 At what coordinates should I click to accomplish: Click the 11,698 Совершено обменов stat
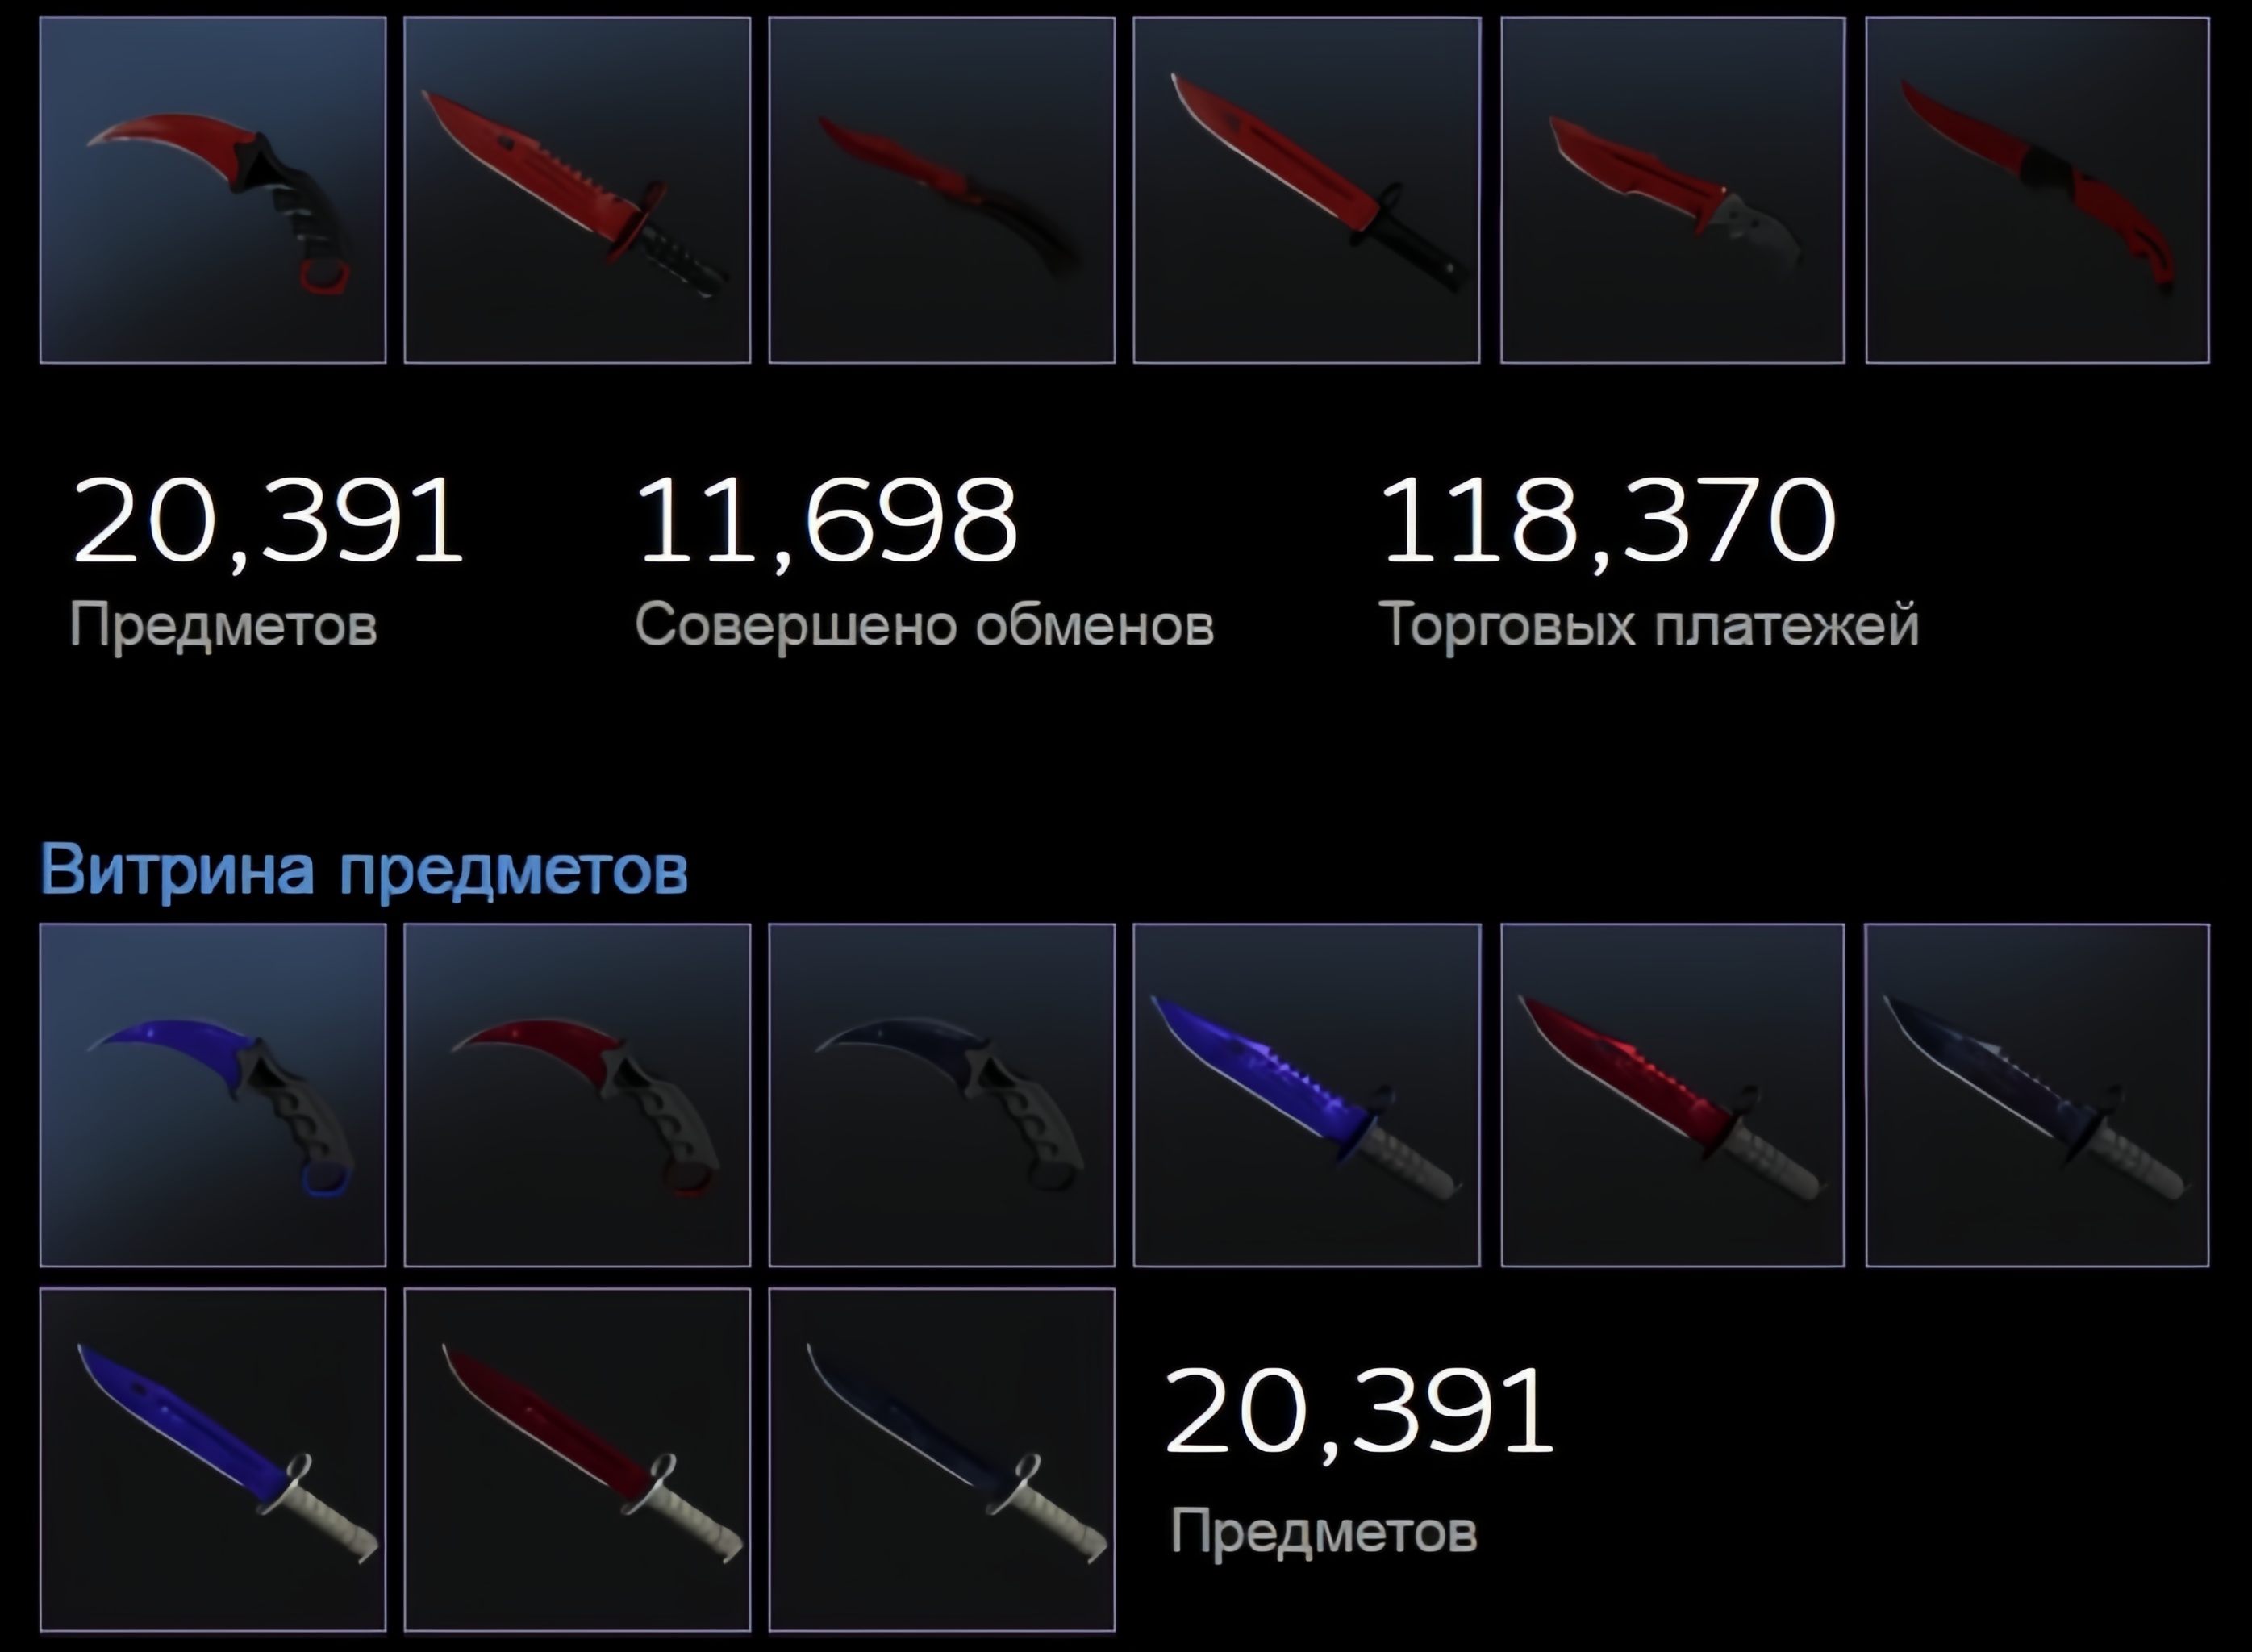pos(925,562)
